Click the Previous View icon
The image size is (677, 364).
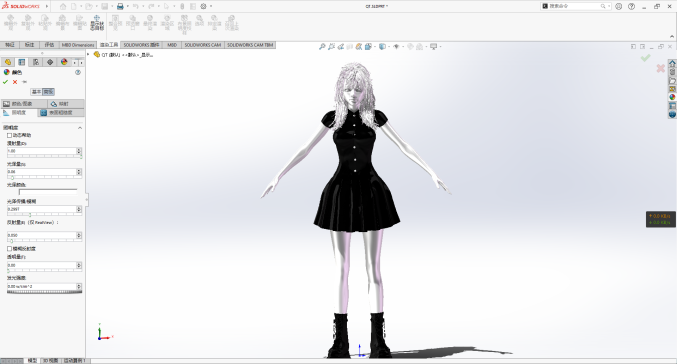click(341, 47)
